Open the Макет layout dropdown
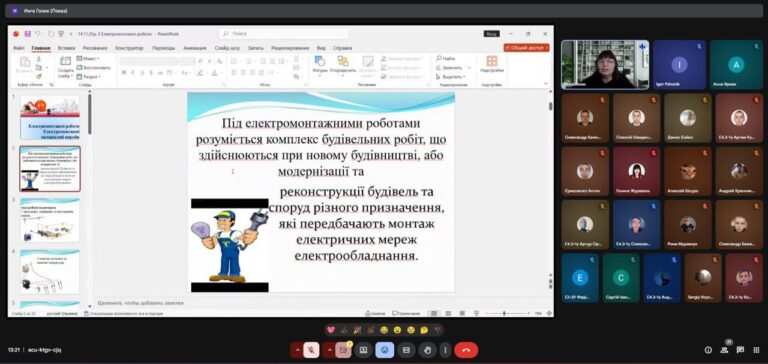The width and height of the screenshot is (768, 364). pos(88,58)
